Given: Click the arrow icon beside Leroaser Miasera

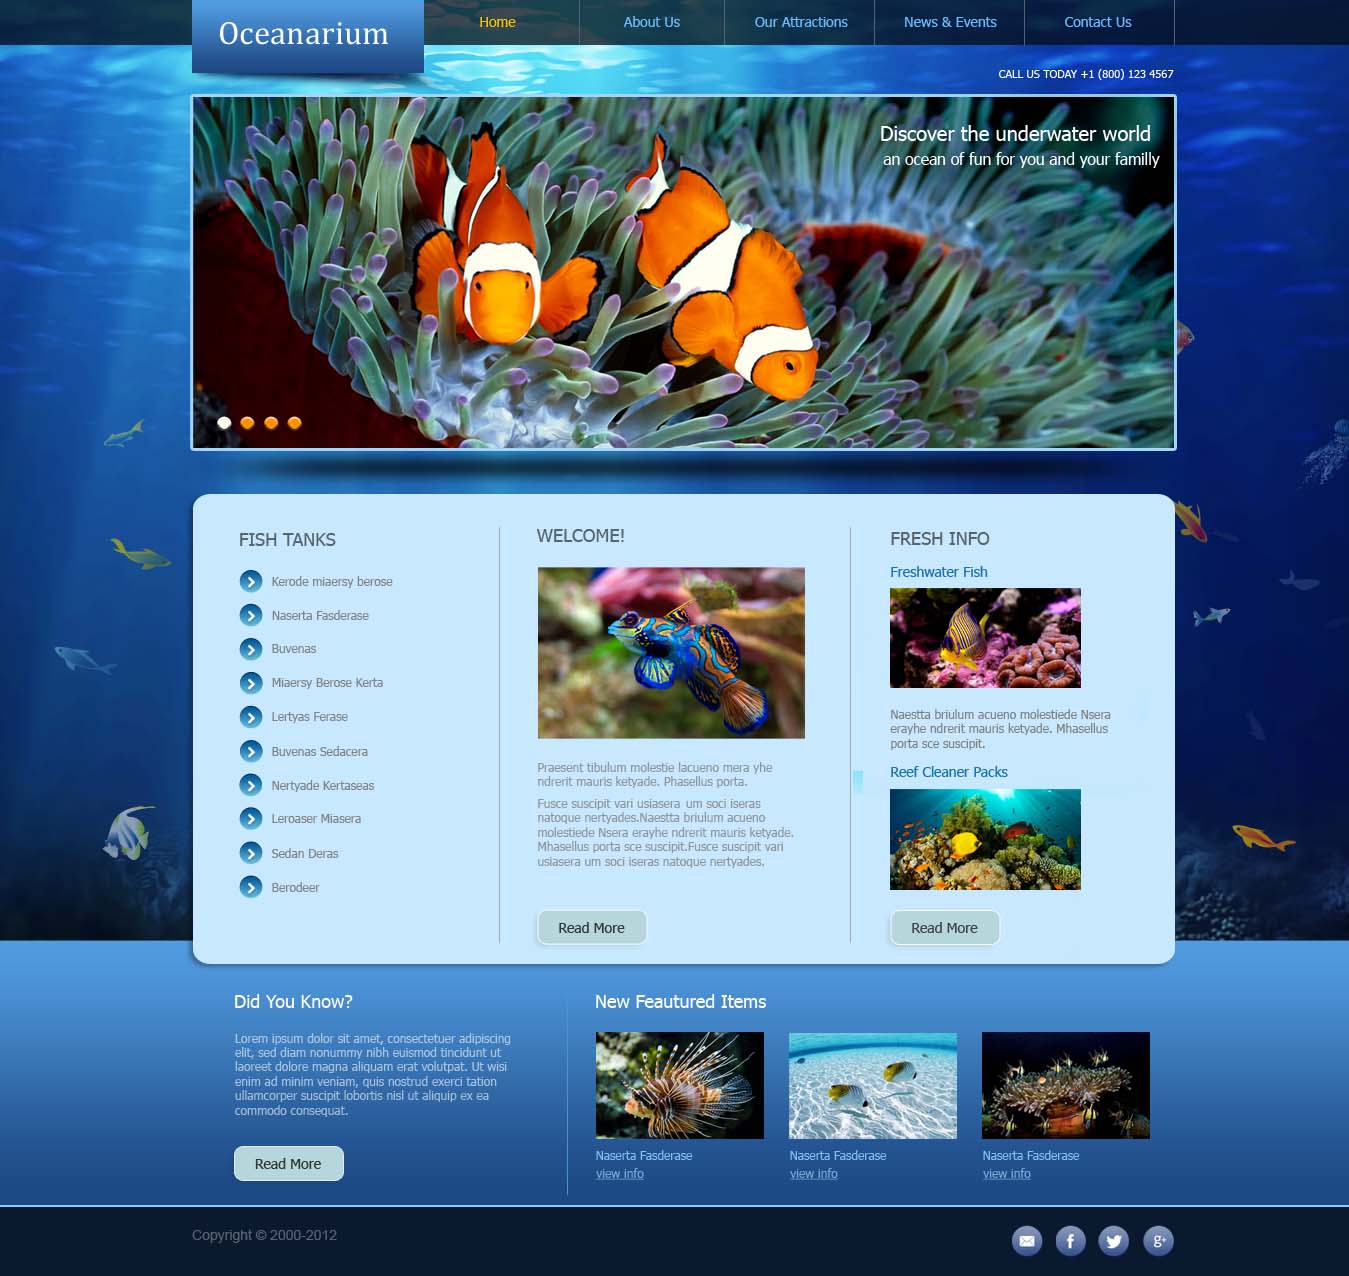Looking at the screenshot, I should point(251,819).
